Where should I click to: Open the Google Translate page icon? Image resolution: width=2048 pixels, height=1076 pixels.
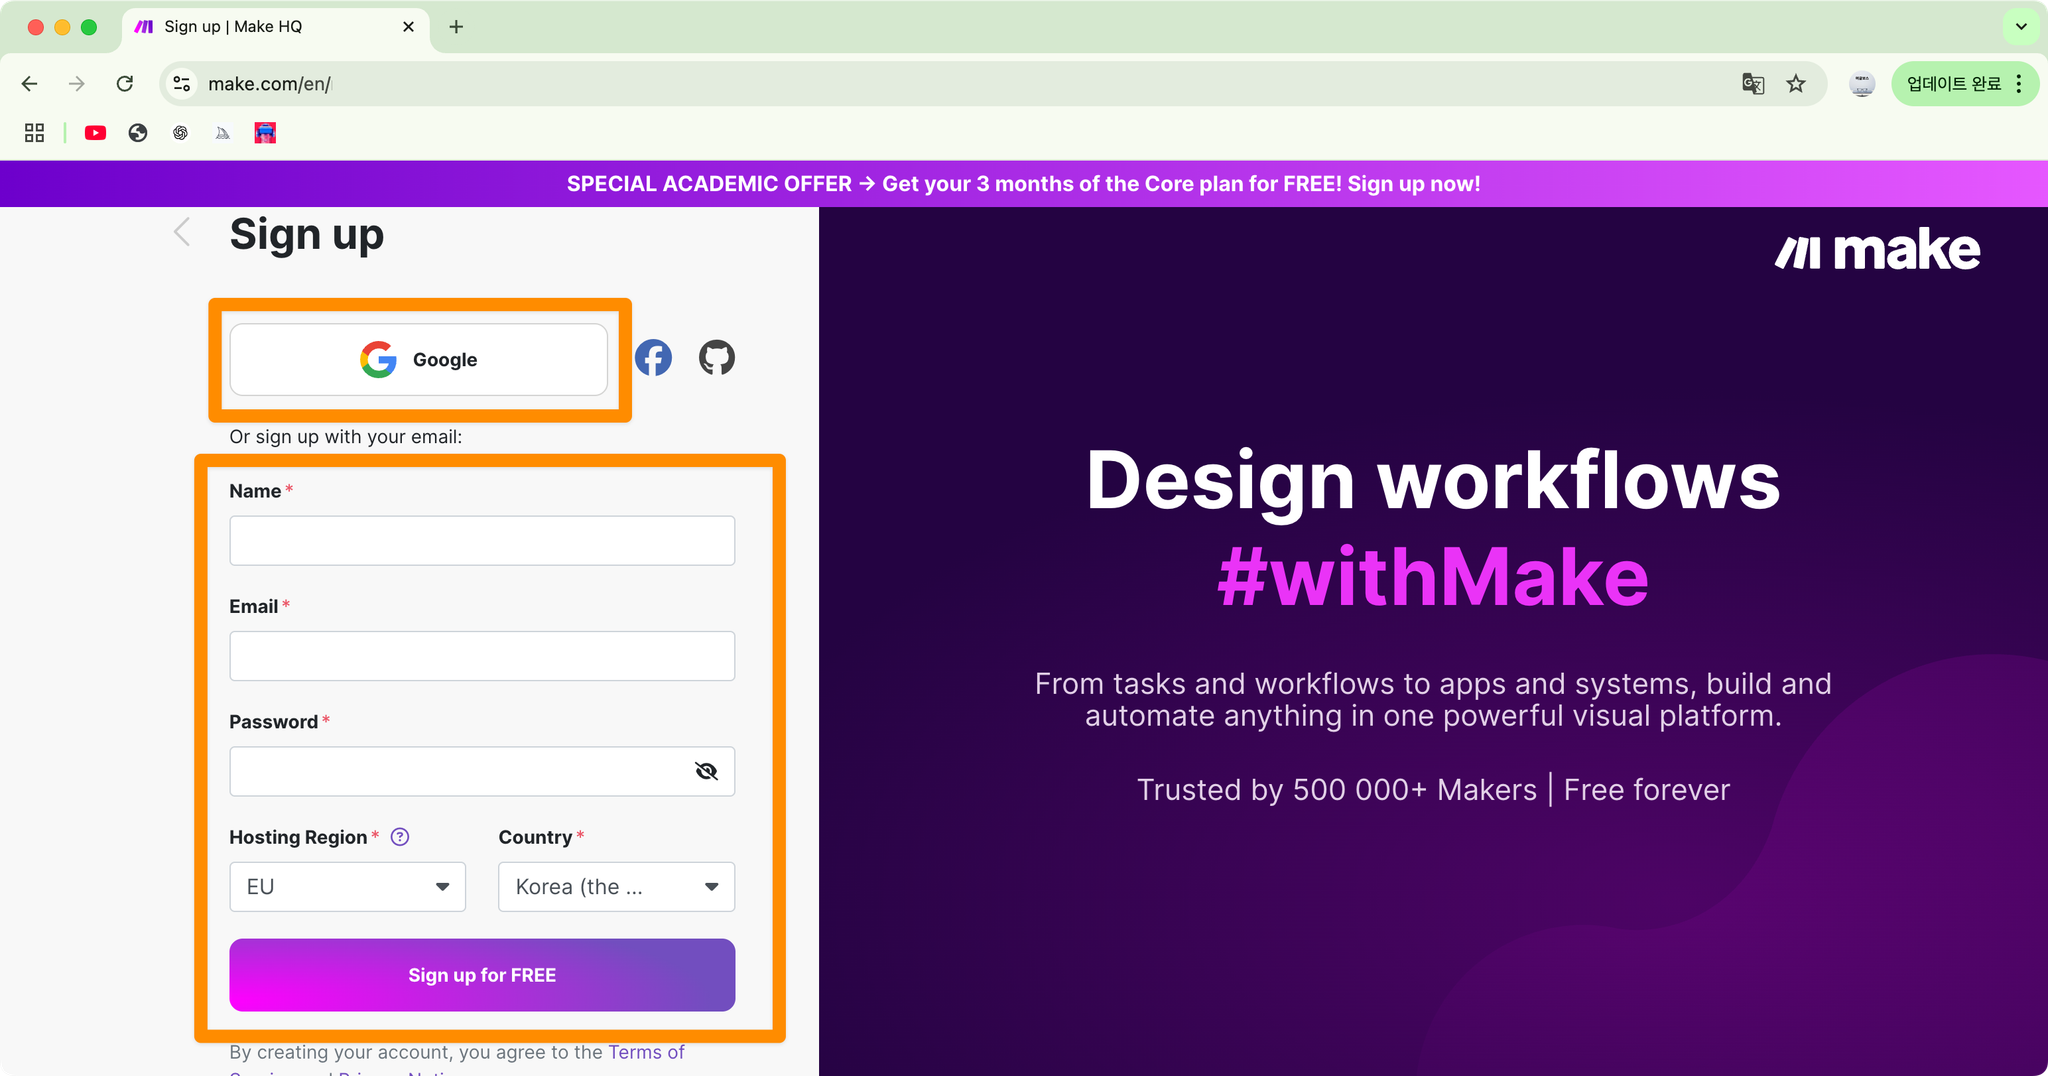click(1753, 84)
